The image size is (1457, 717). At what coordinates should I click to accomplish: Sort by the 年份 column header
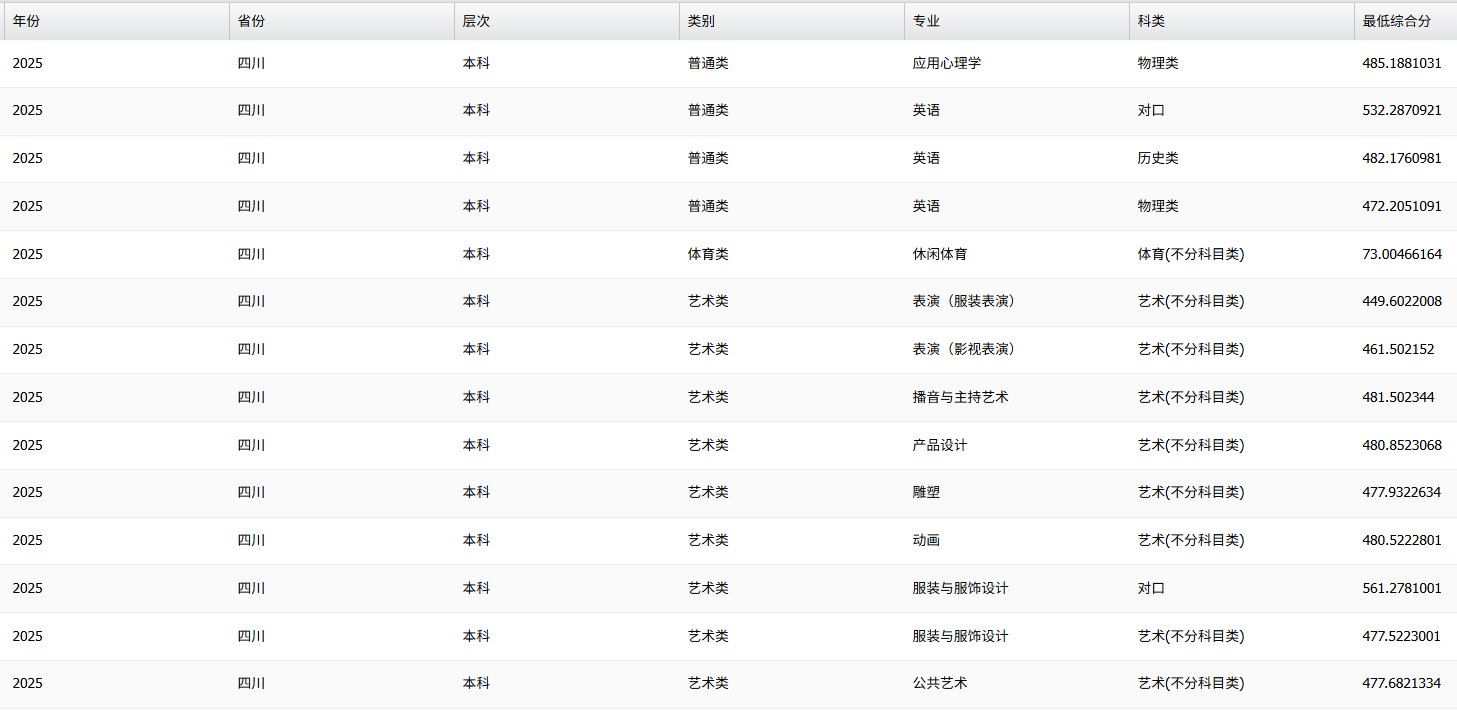coord(116,21)
